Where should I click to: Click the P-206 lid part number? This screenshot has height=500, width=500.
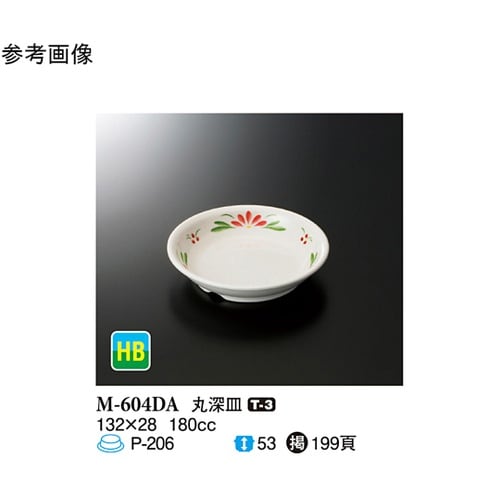point(152,444)
